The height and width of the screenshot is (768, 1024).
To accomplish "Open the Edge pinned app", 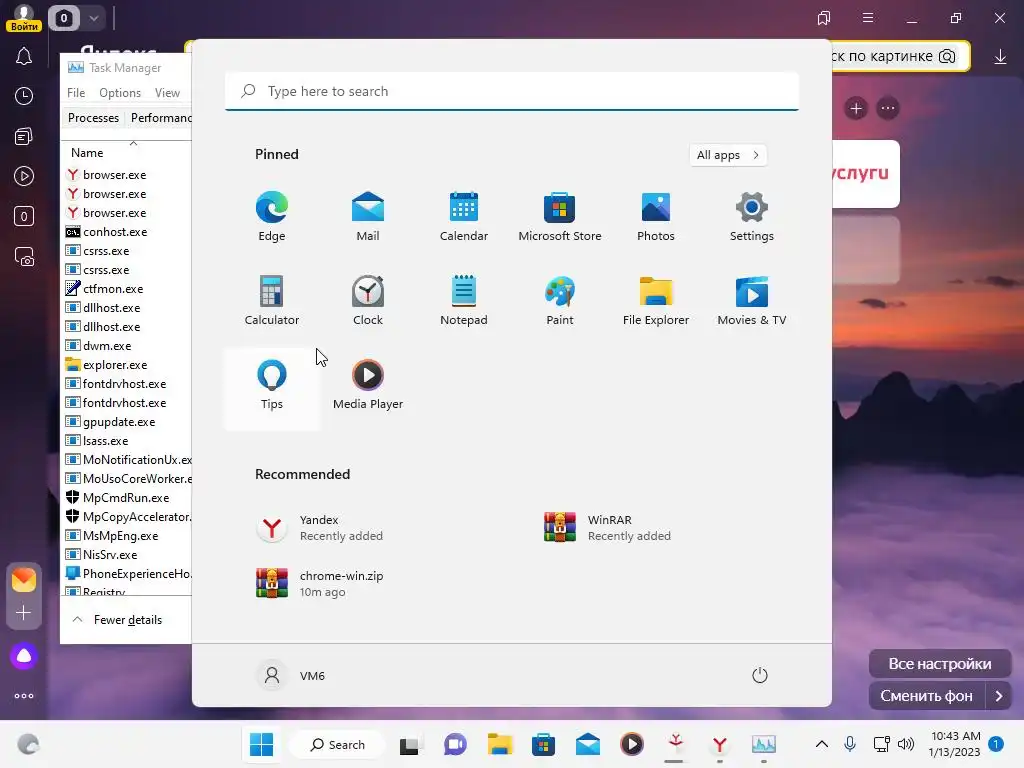I will [272, 217].
